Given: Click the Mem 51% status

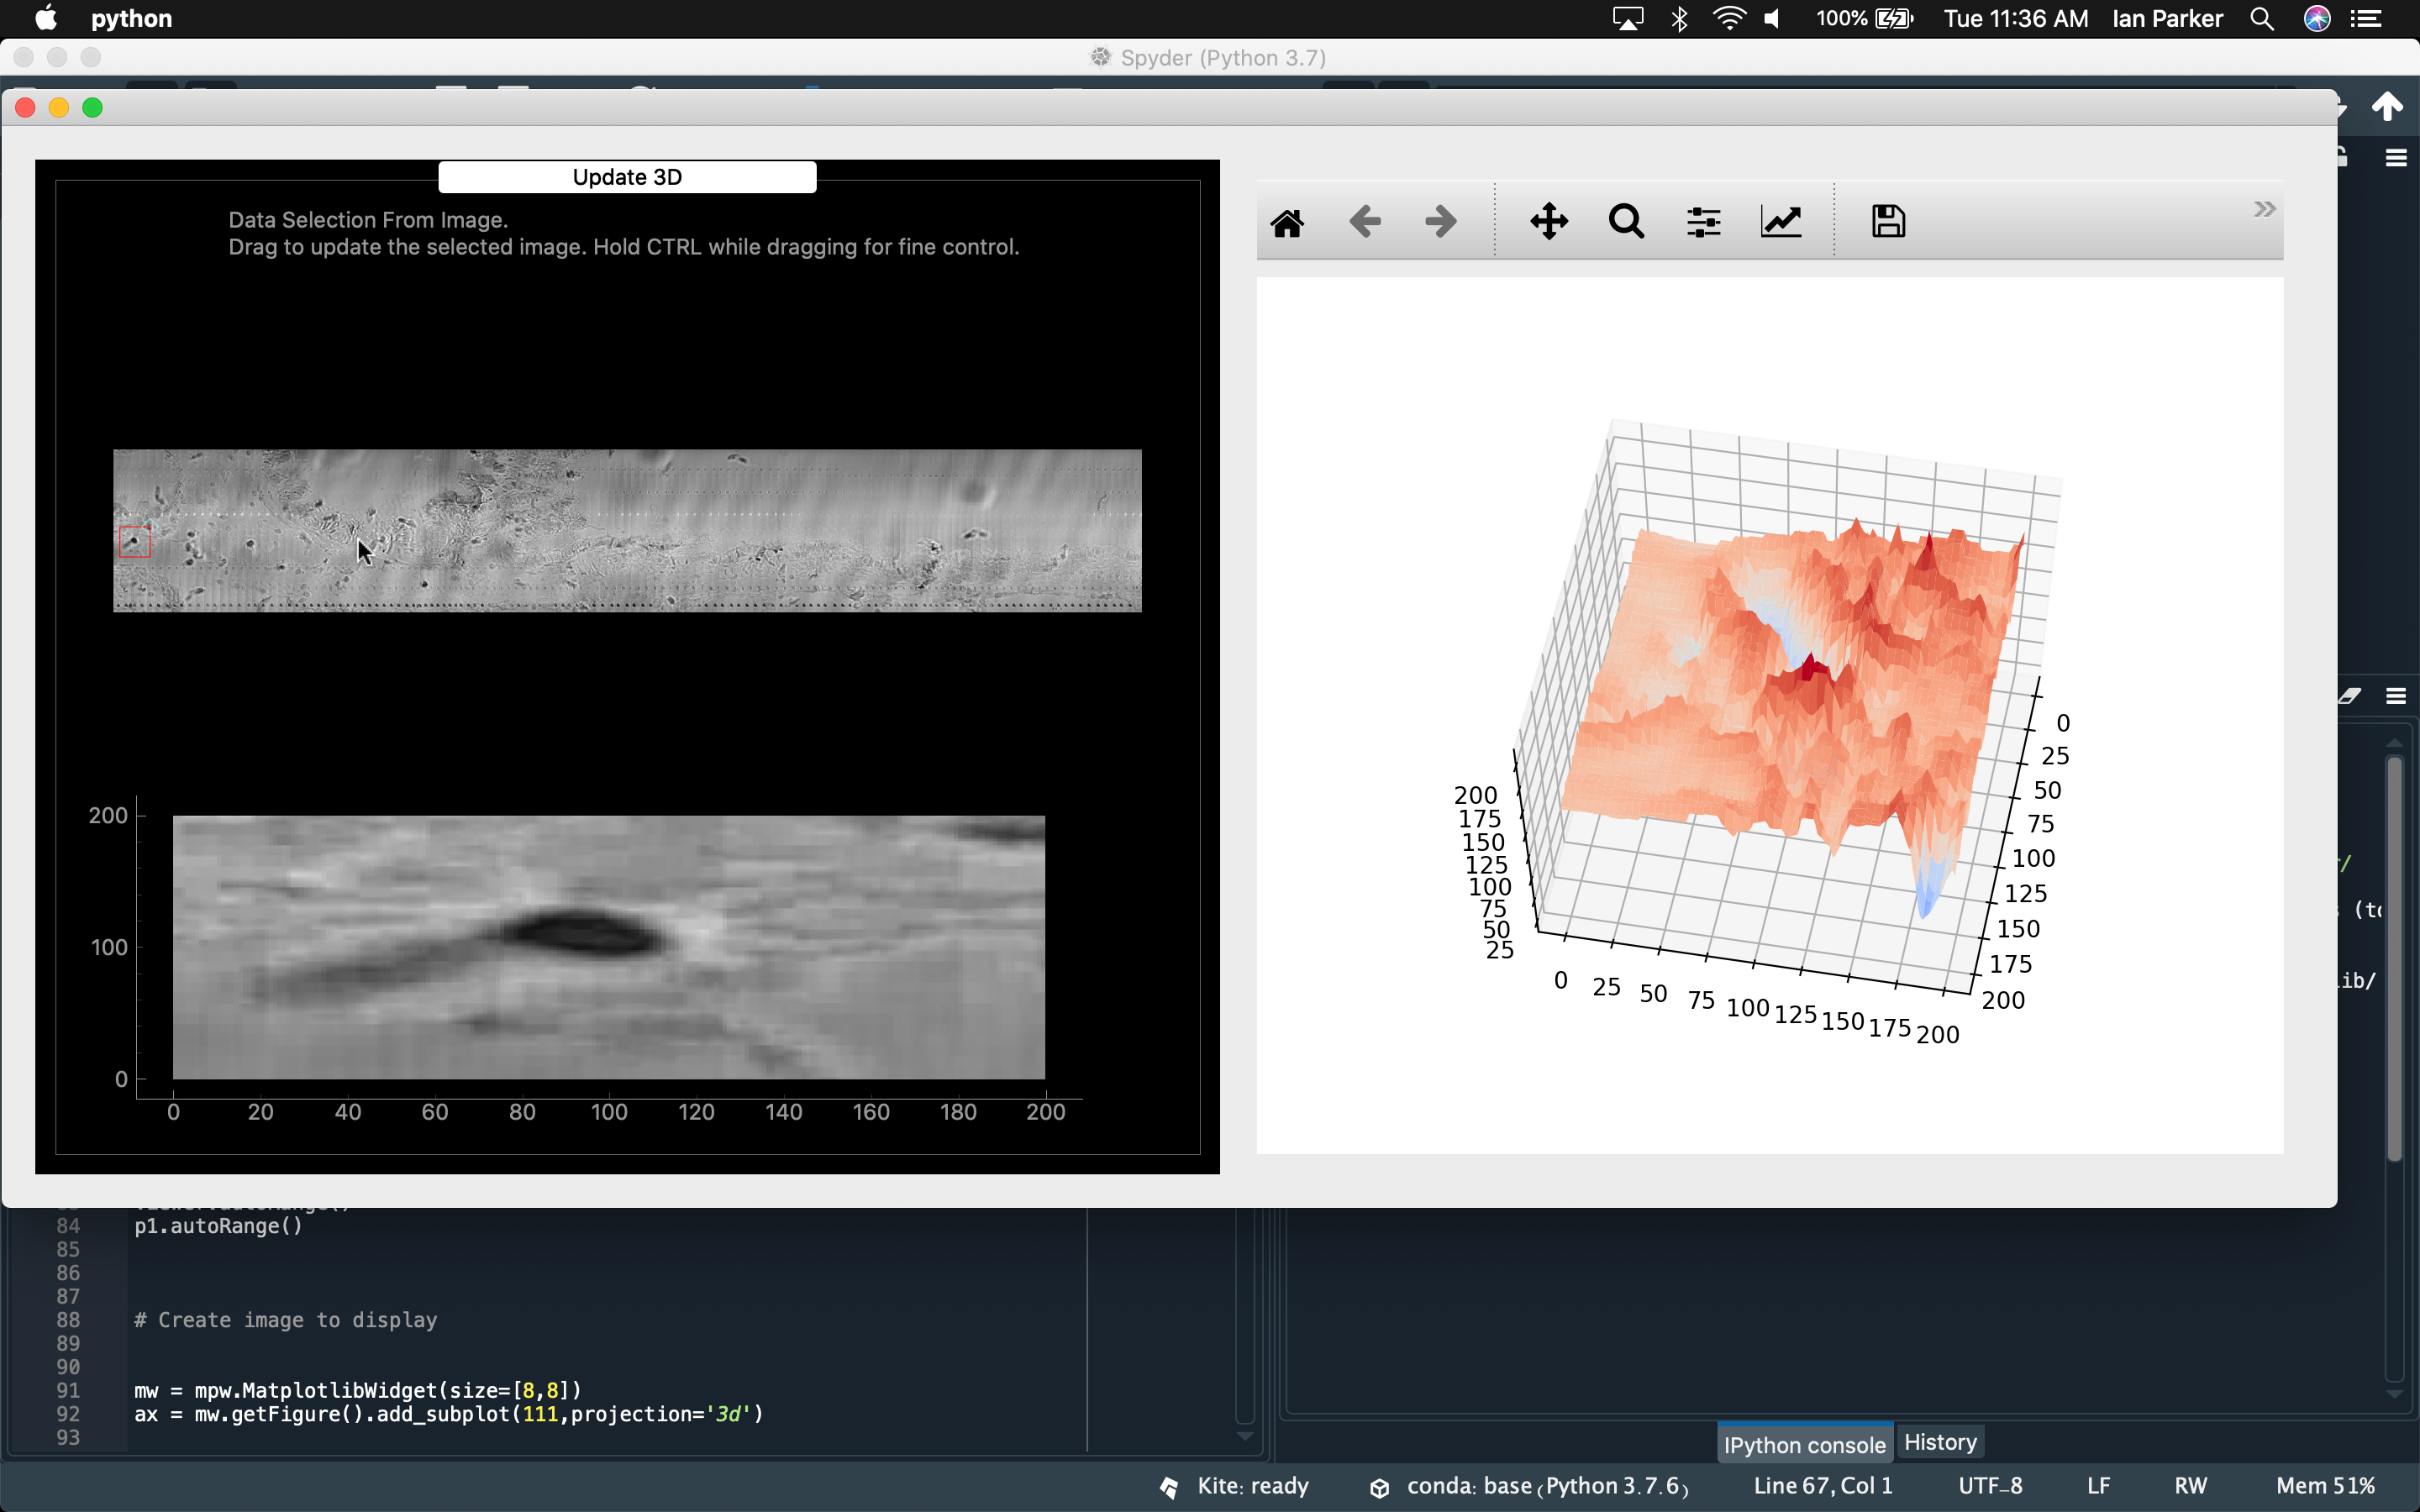Looking at the screenshot, I should [x=2325, y=1486].
